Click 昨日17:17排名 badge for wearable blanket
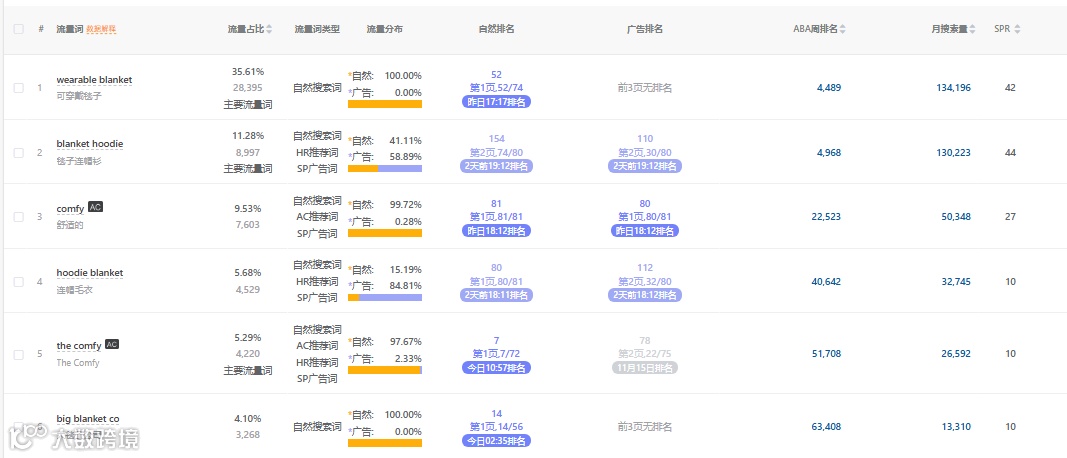The width and height of the screenshot is (1067, 458). click(497, 102)
